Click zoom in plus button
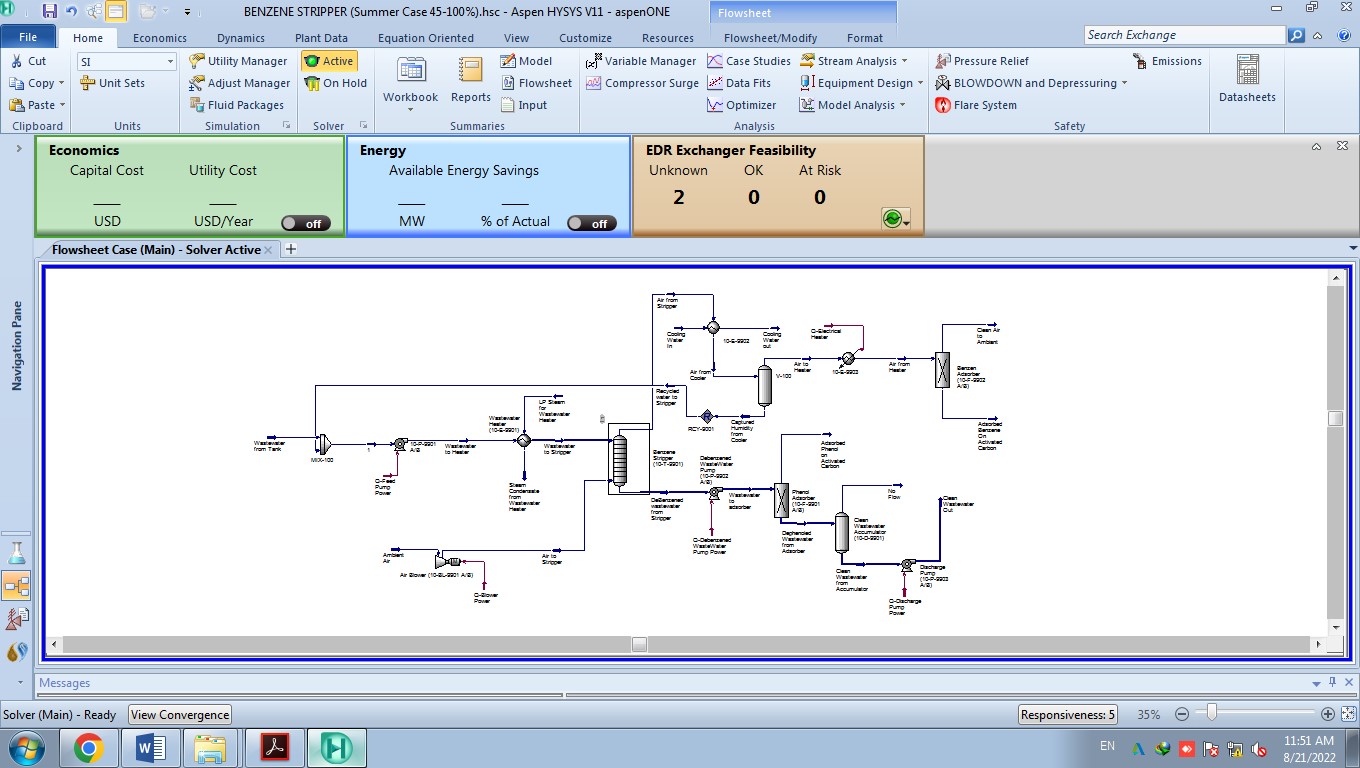The image size is (1360, 768). [x=1328, y=715]
